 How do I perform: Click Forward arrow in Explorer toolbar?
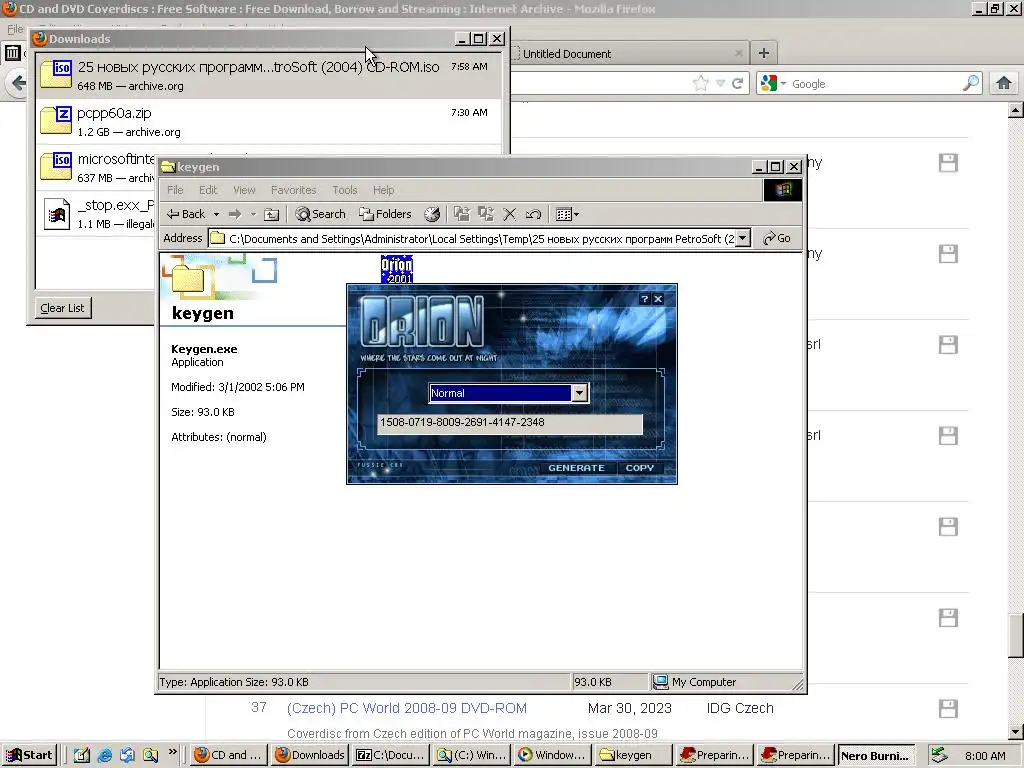[x=235, y=214]
